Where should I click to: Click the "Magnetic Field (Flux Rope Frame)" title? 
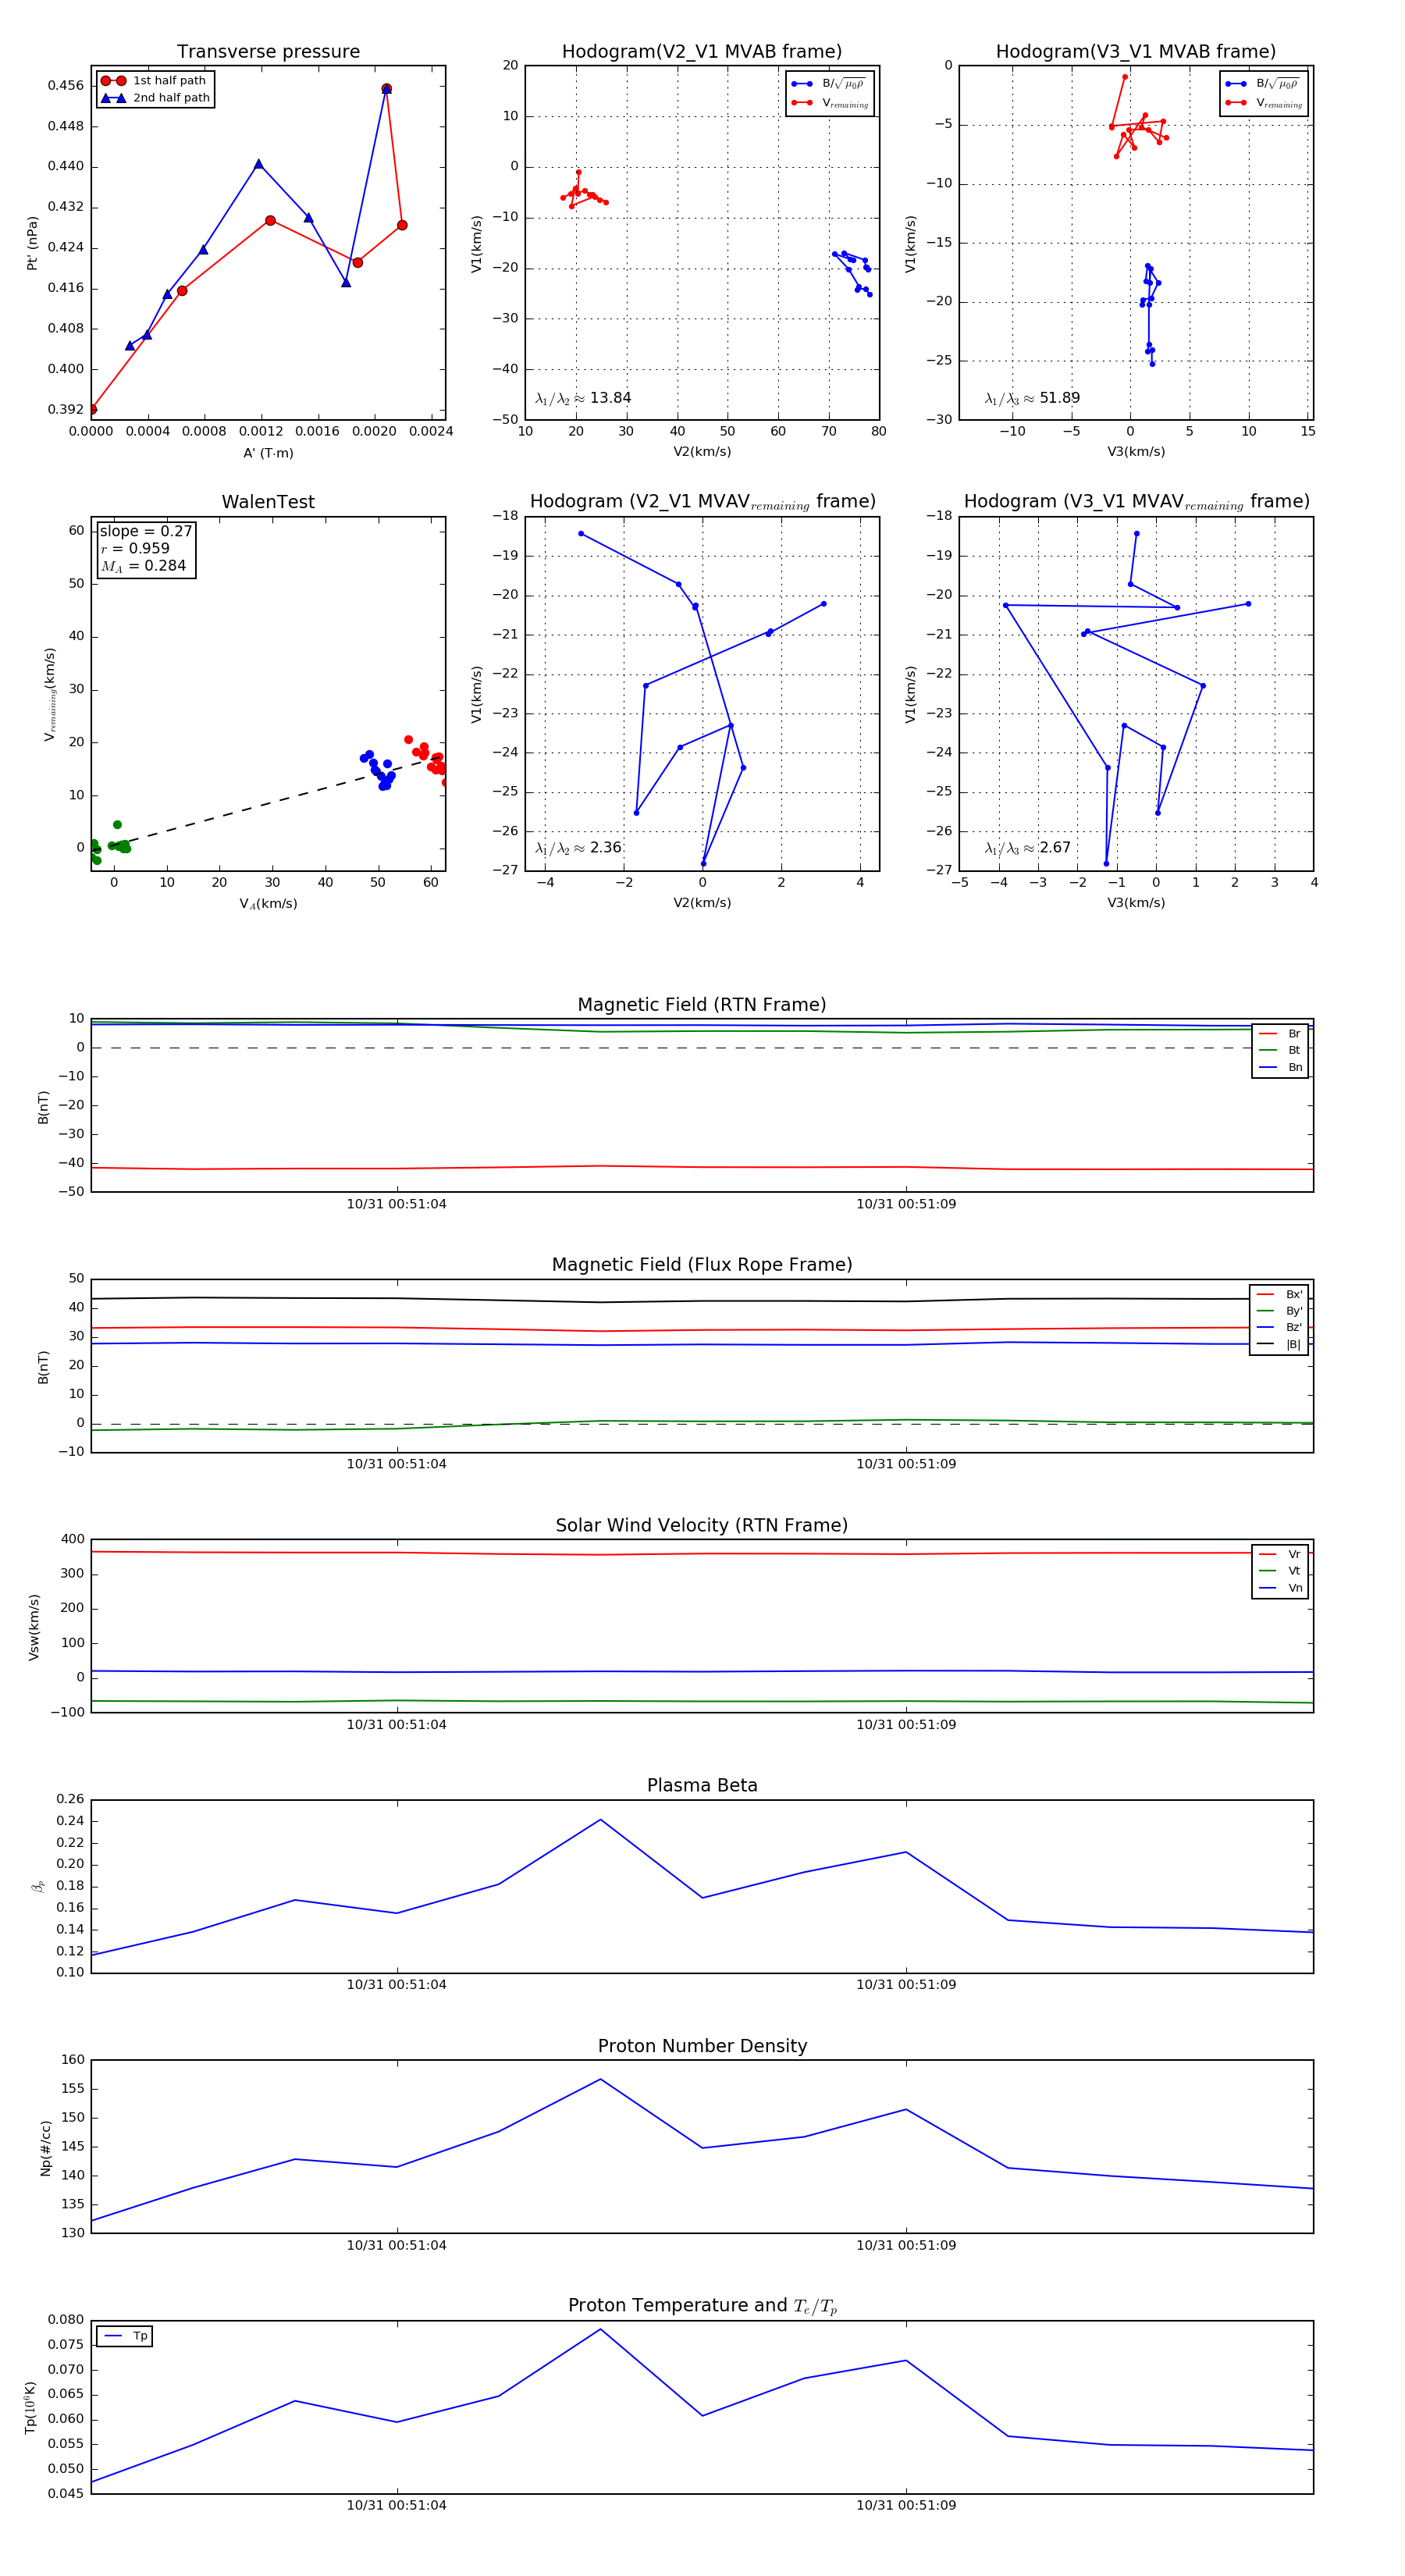point(702,1265)
